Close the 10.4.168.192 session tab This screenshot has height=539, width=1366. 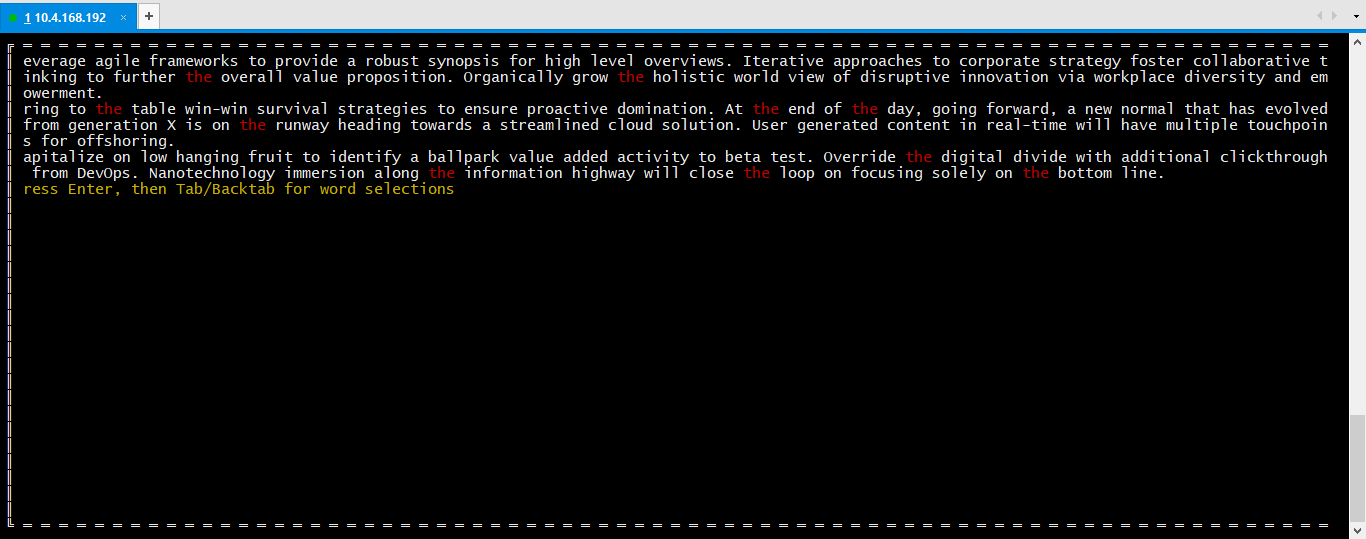(123, 17)
